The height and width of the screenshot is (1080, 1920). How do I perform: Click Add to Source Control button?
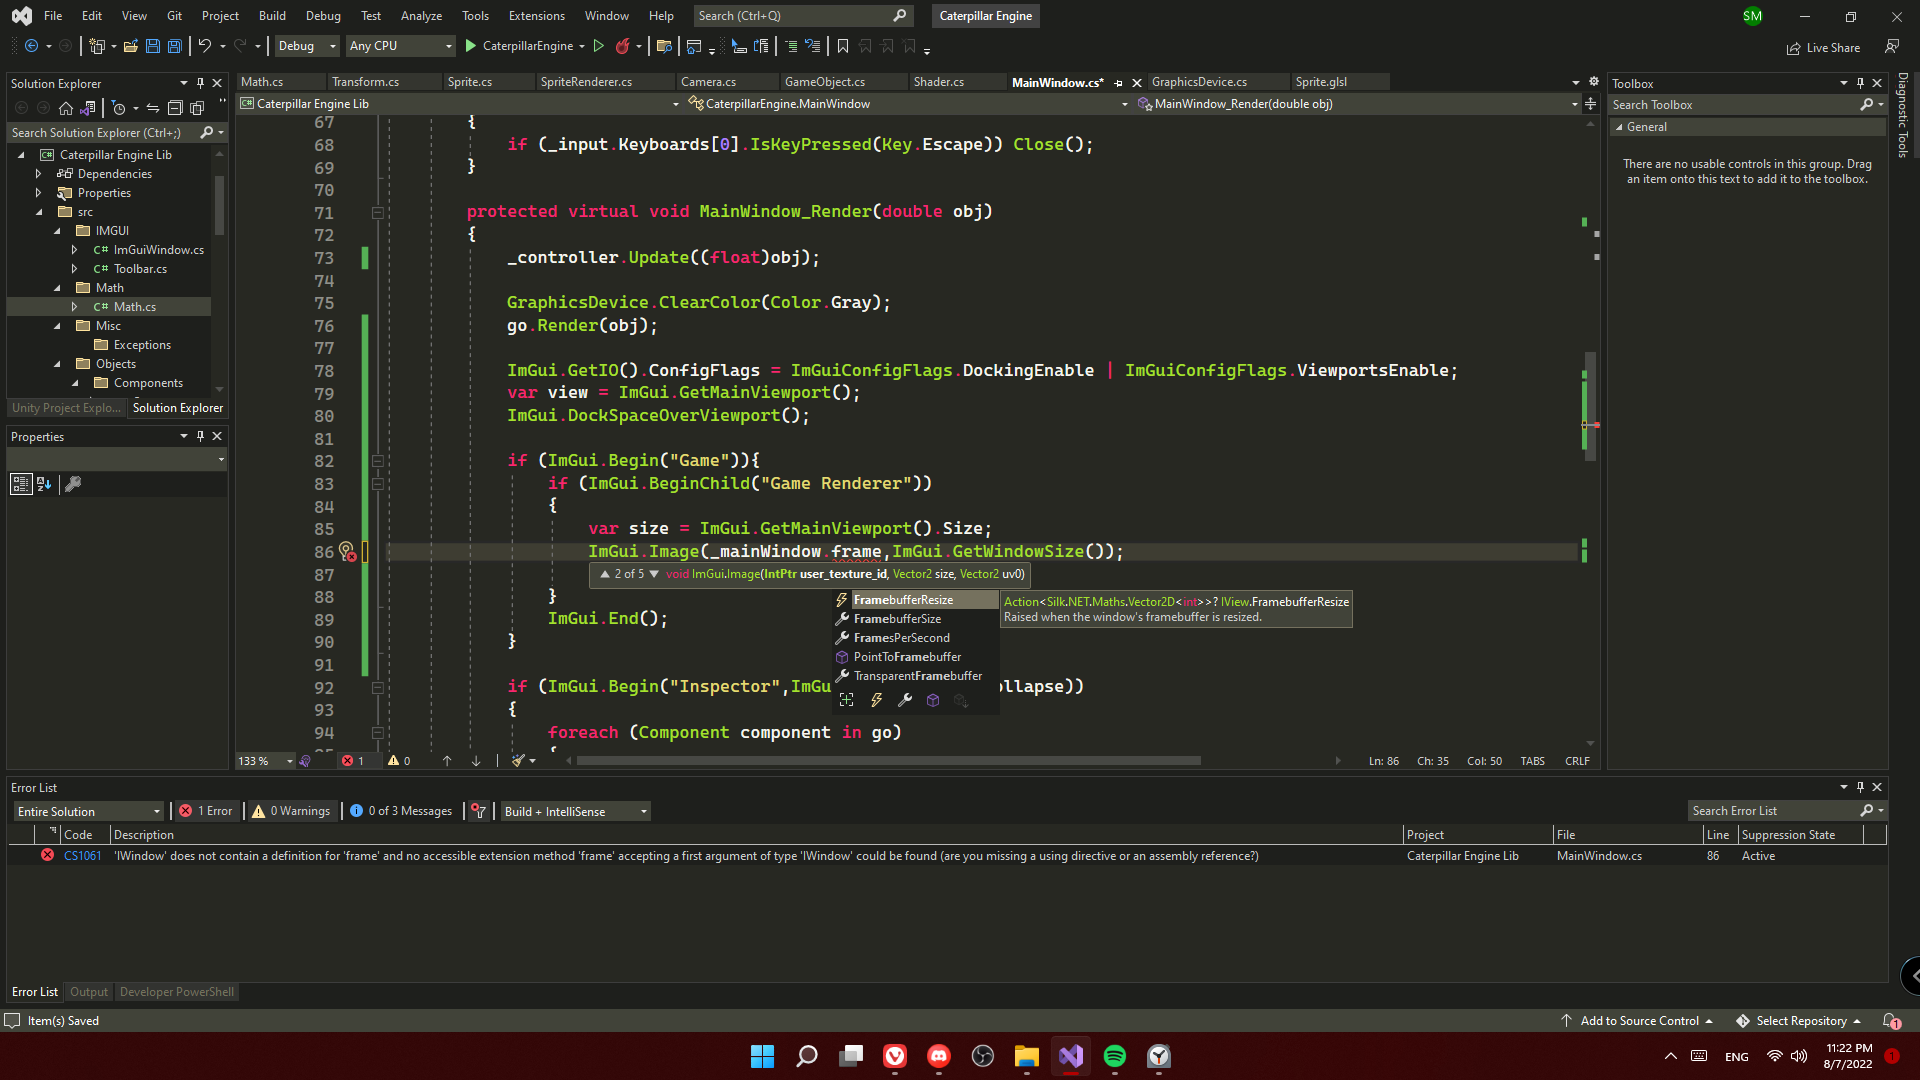(x=1638, y=1021)
